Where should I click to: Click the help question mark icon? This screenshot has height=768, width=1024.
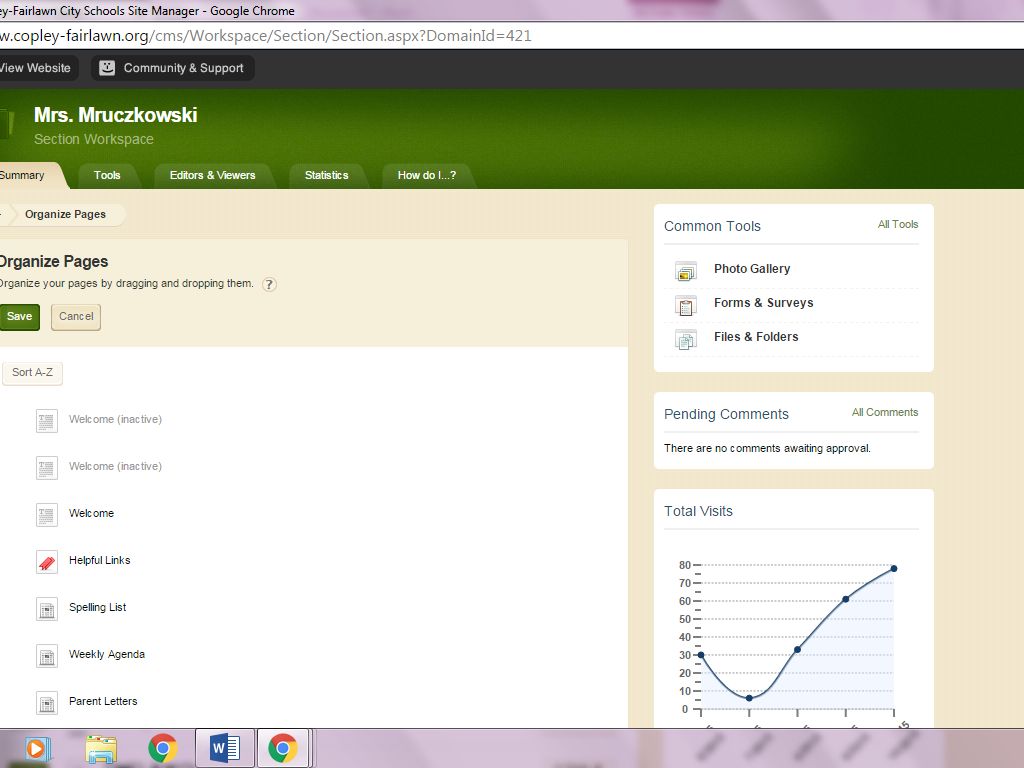coord(269,284)
